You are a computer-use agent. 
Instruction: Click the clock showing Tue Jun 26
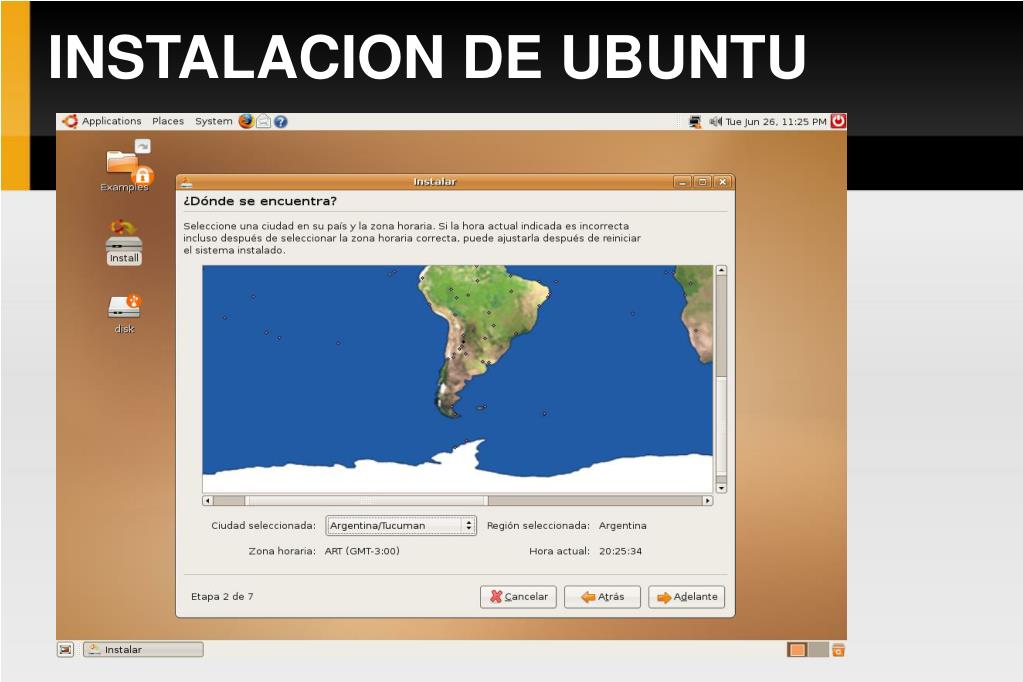(776, 121)
